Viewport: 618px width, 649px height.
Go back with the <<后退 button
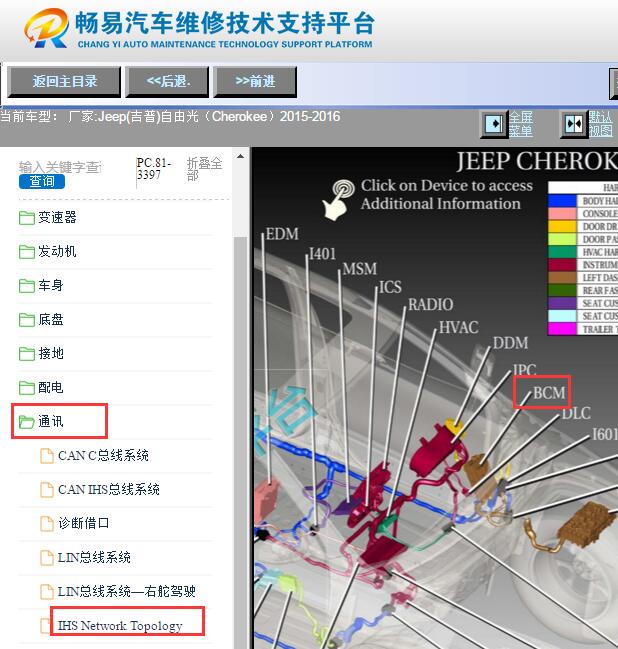(x=167, y=82)
